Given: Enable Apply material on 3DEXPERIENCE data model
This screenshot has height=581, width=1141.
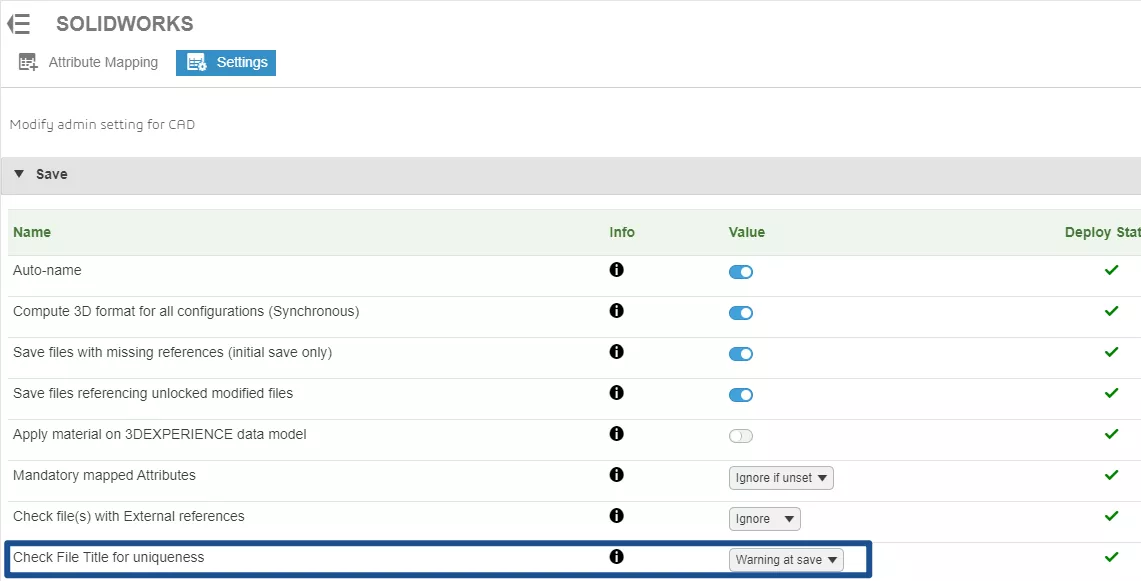Looking at the screenshot, I should click(x=741, y=436).
